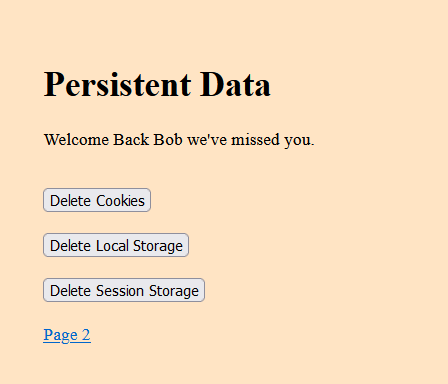Click the word Cookies on the first button
This screenshot has height=384, width=448.
tap(120, 201)
